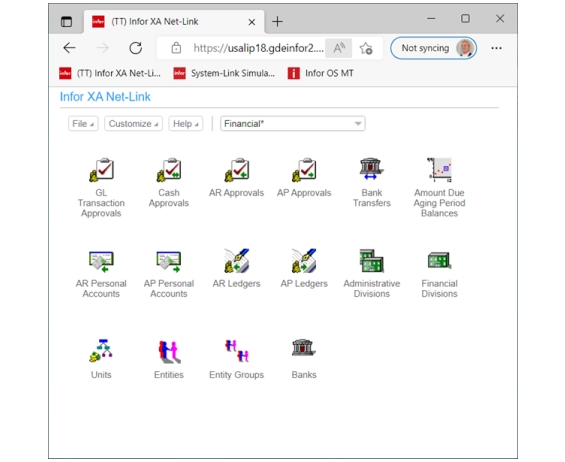565x462 pixels.
Task: Open the Cash Approvals icon
Action: pos(169,169)
